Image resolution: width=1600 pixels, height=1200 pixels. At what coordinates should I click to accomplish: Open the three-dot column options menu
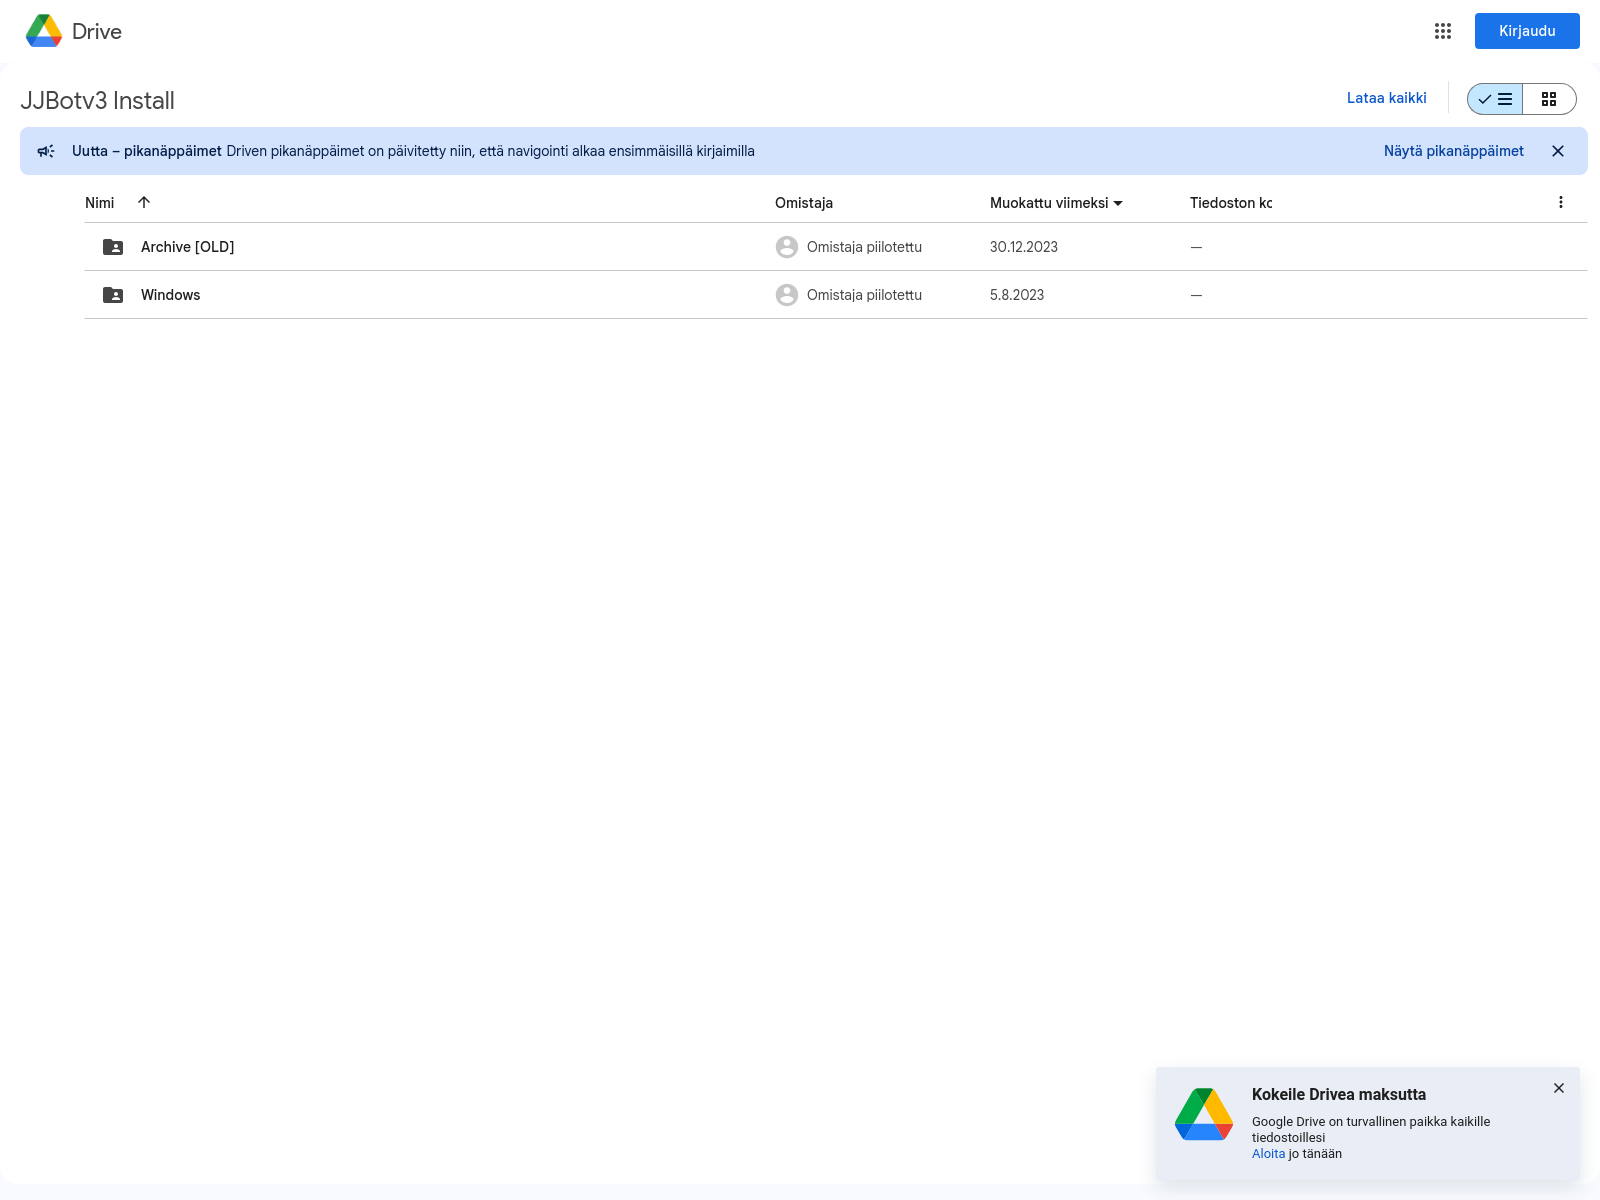tap(1561, 202)
